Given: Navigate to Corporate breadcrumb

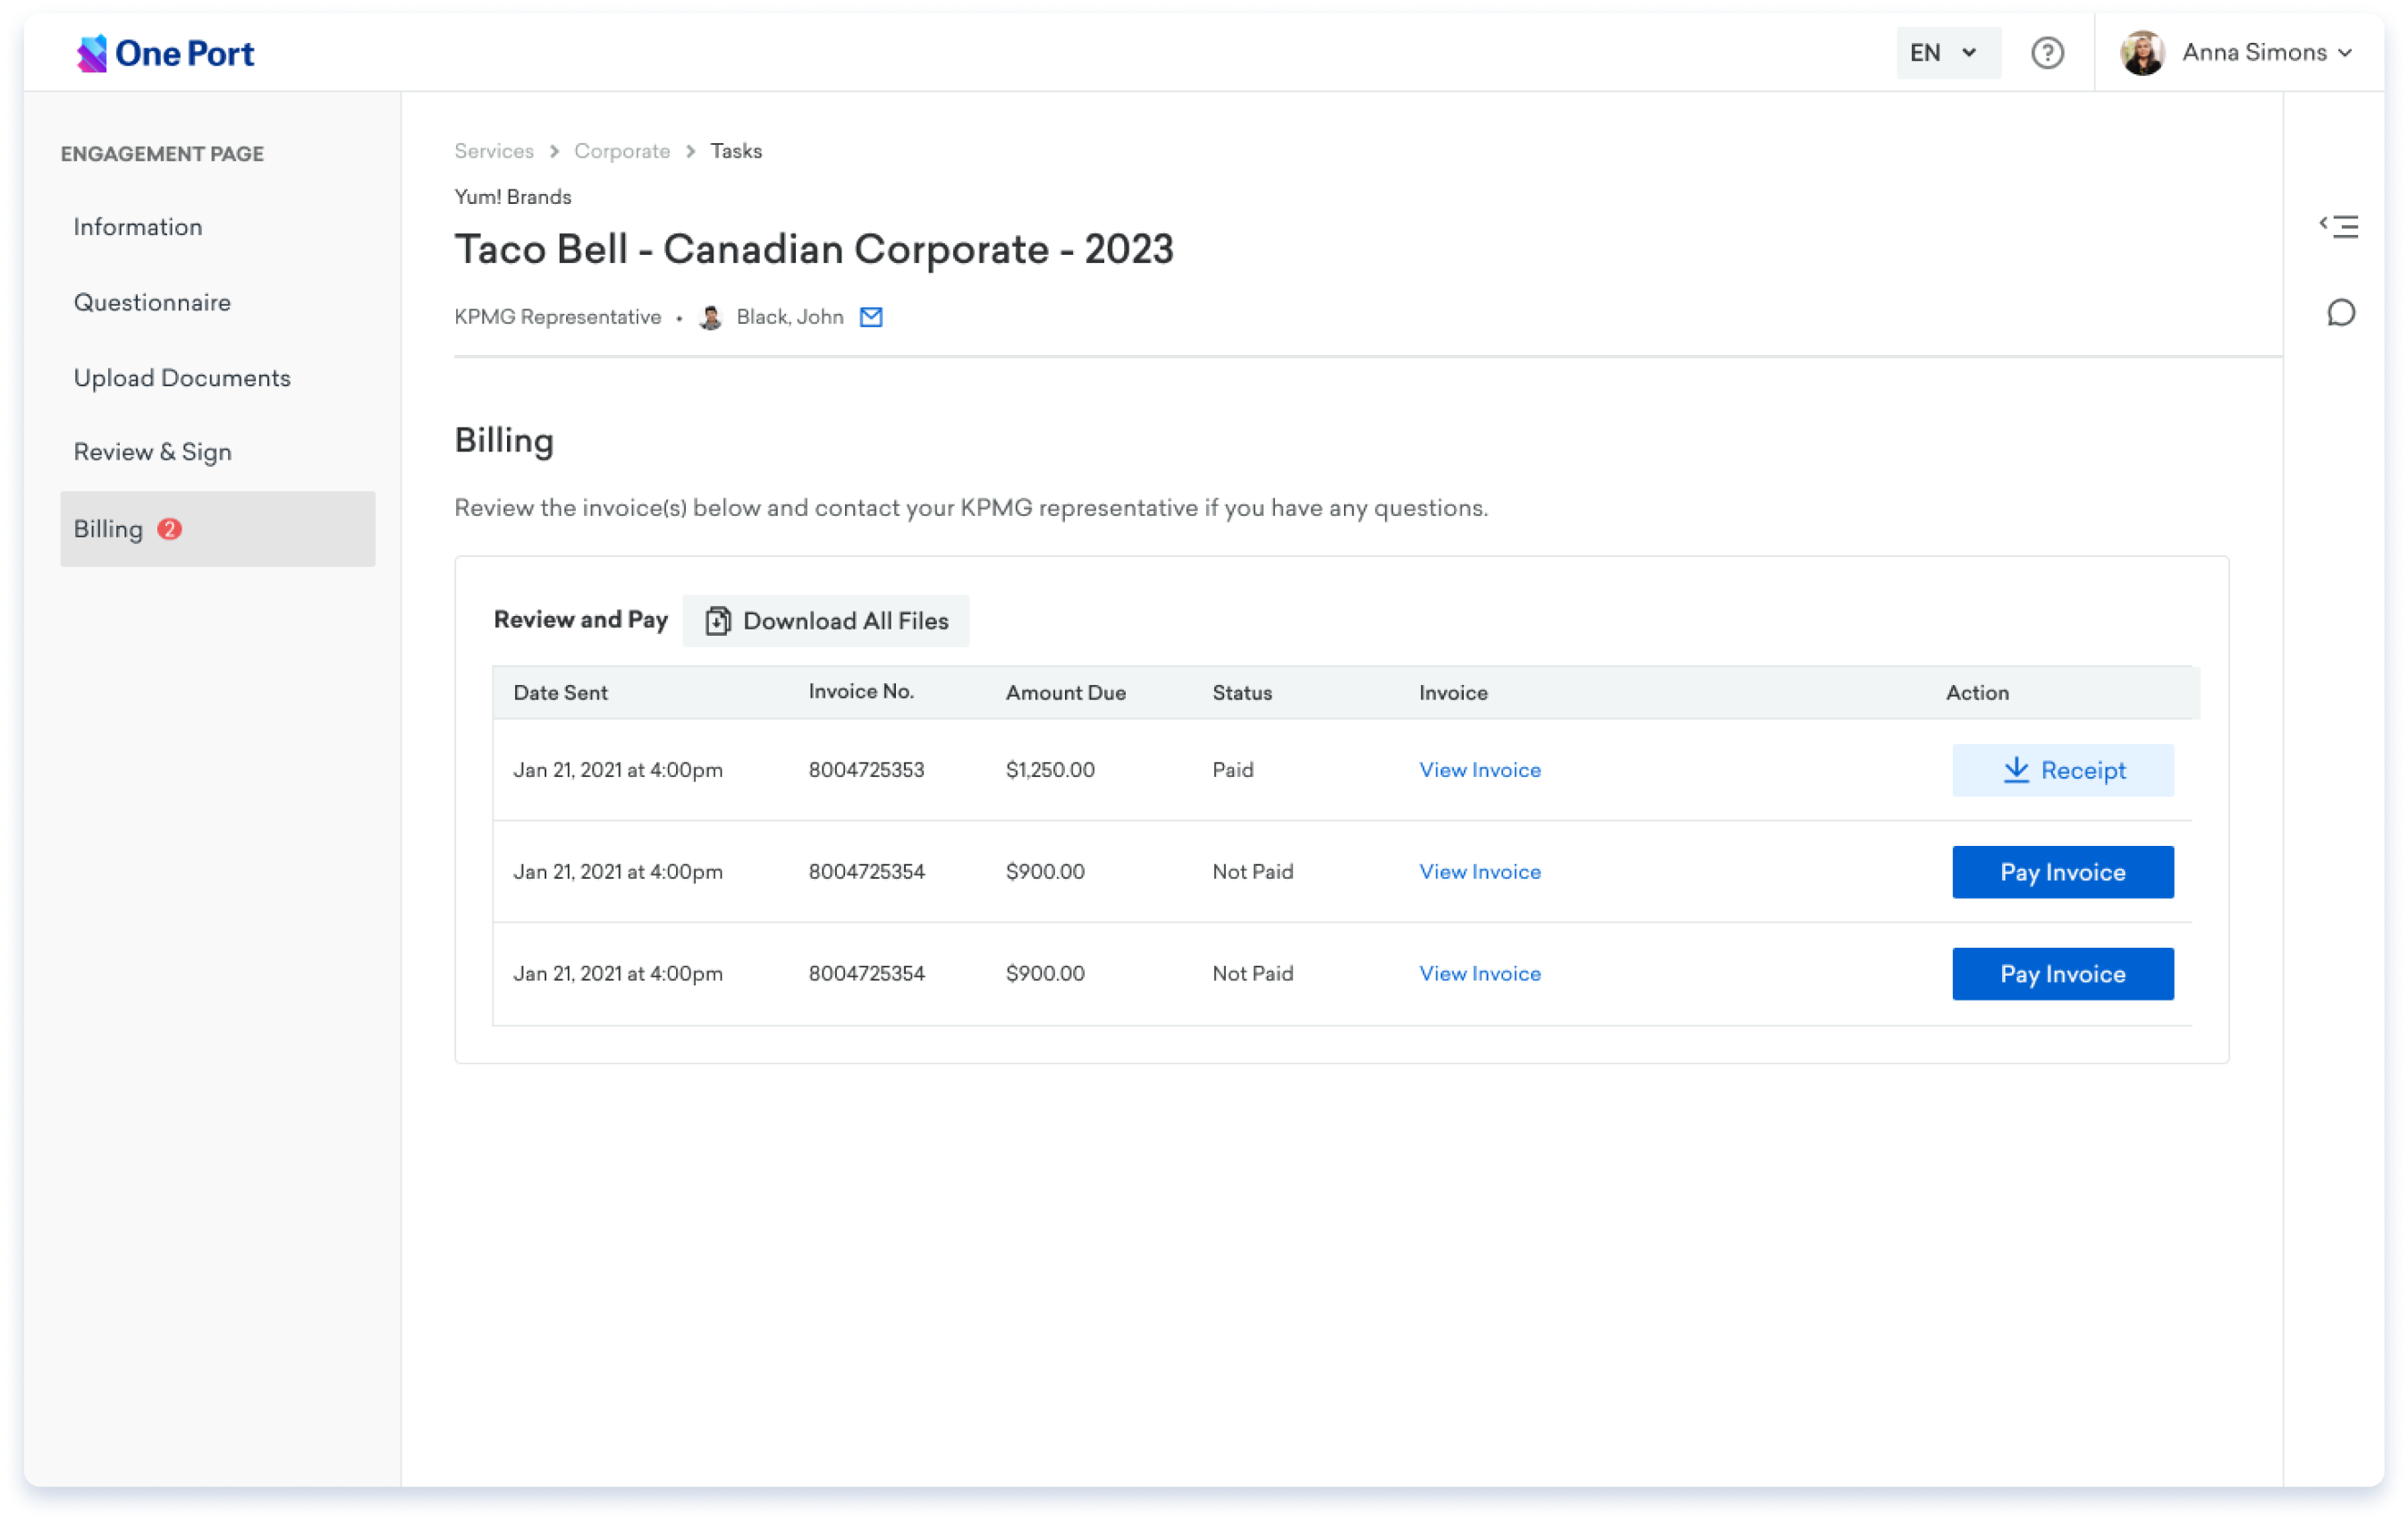Looking at the screenshot, I should [622, 151].
